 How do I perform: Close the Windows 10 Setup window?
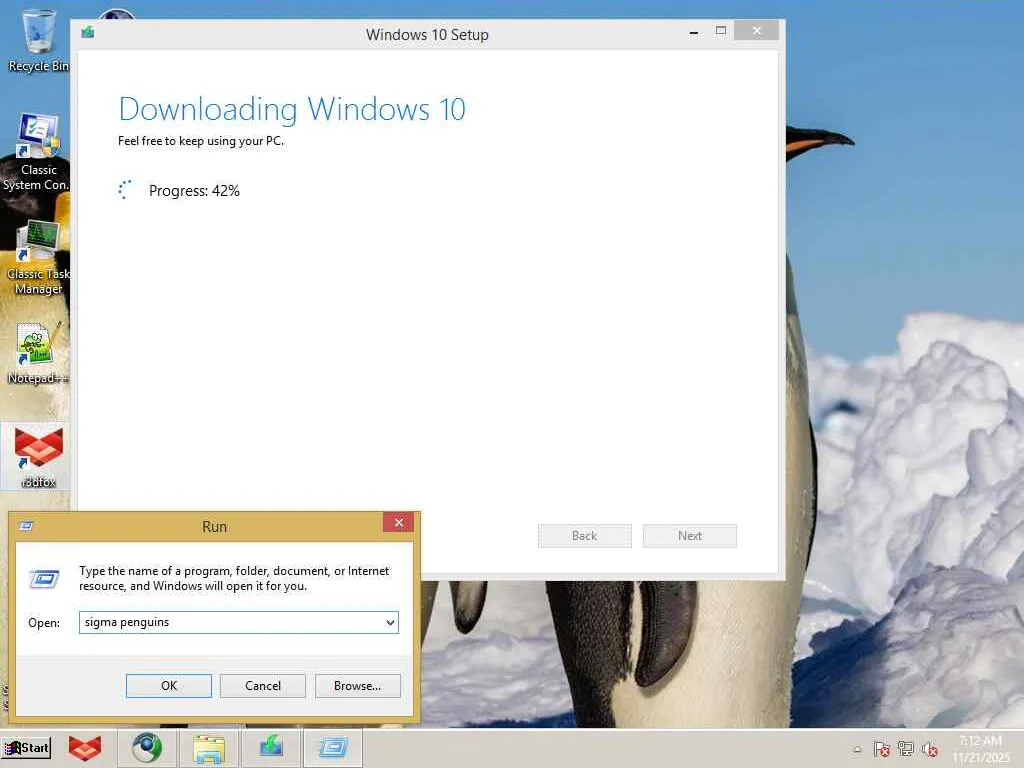756,31
